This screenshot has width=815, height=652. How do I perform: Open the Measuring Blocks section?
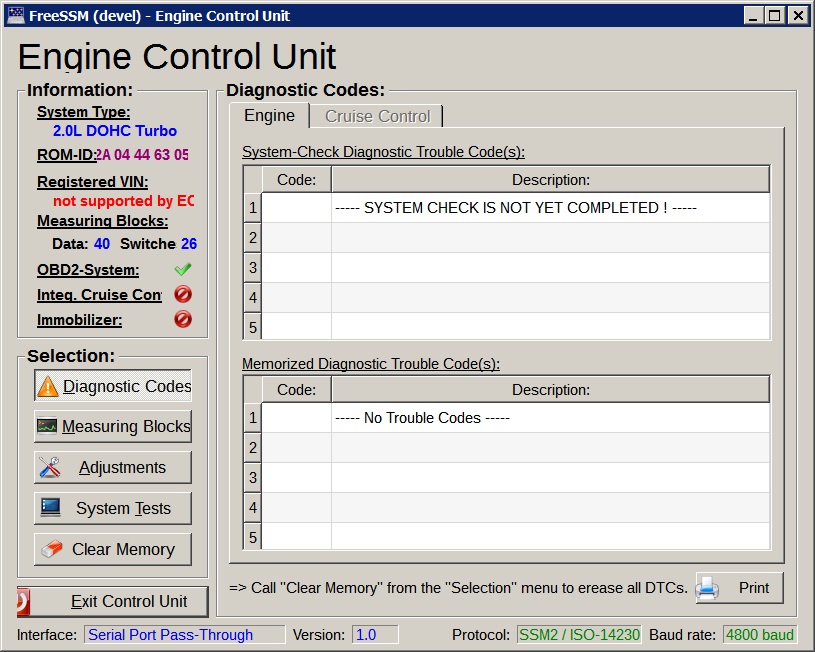pyautogui.click(x=113, y=427)
